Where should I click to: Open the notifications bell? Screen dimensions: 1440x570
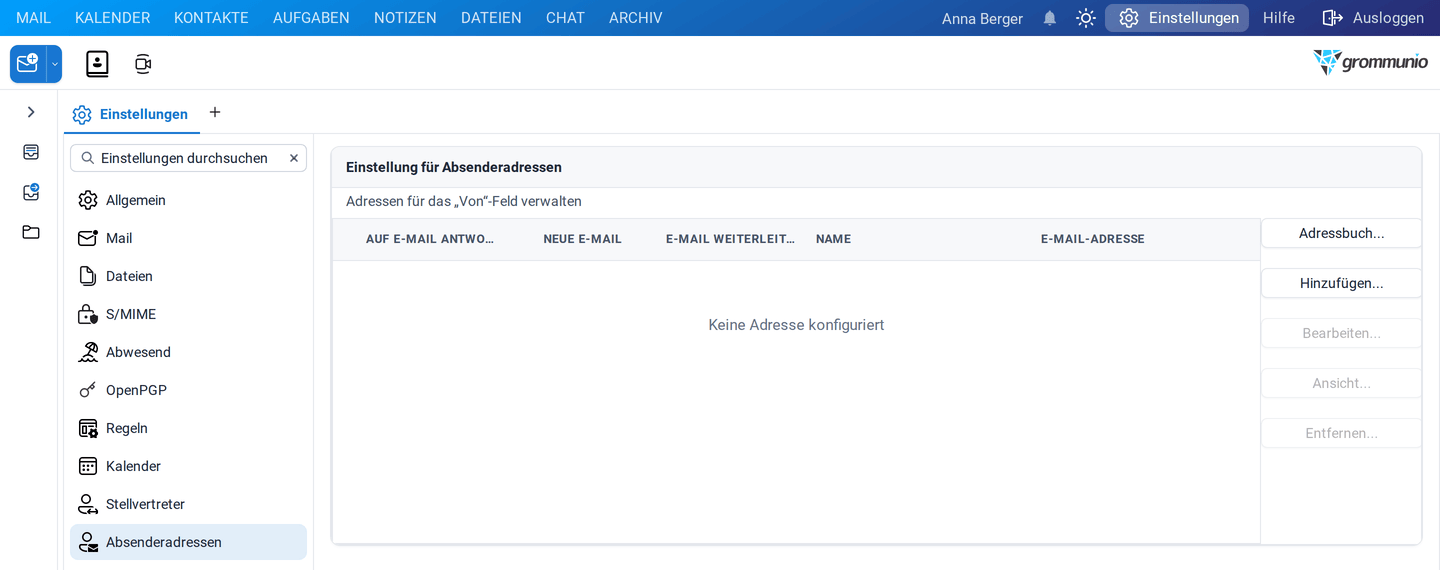1050,18
